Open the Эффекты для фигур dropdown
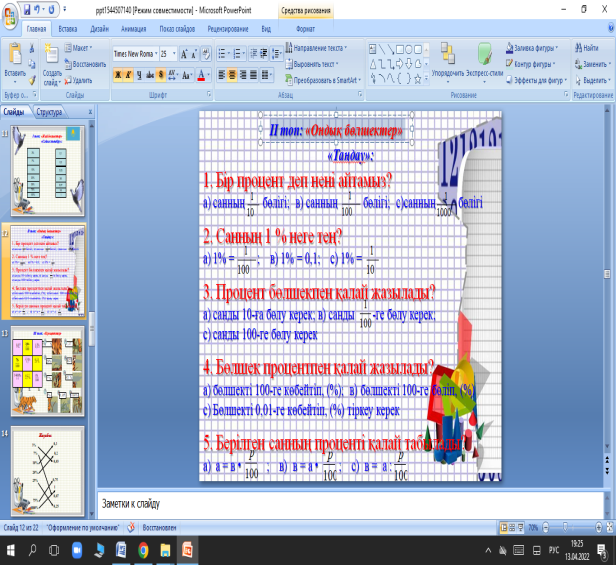Viewport: 616px width, 565px height. (x=537, y=80)
